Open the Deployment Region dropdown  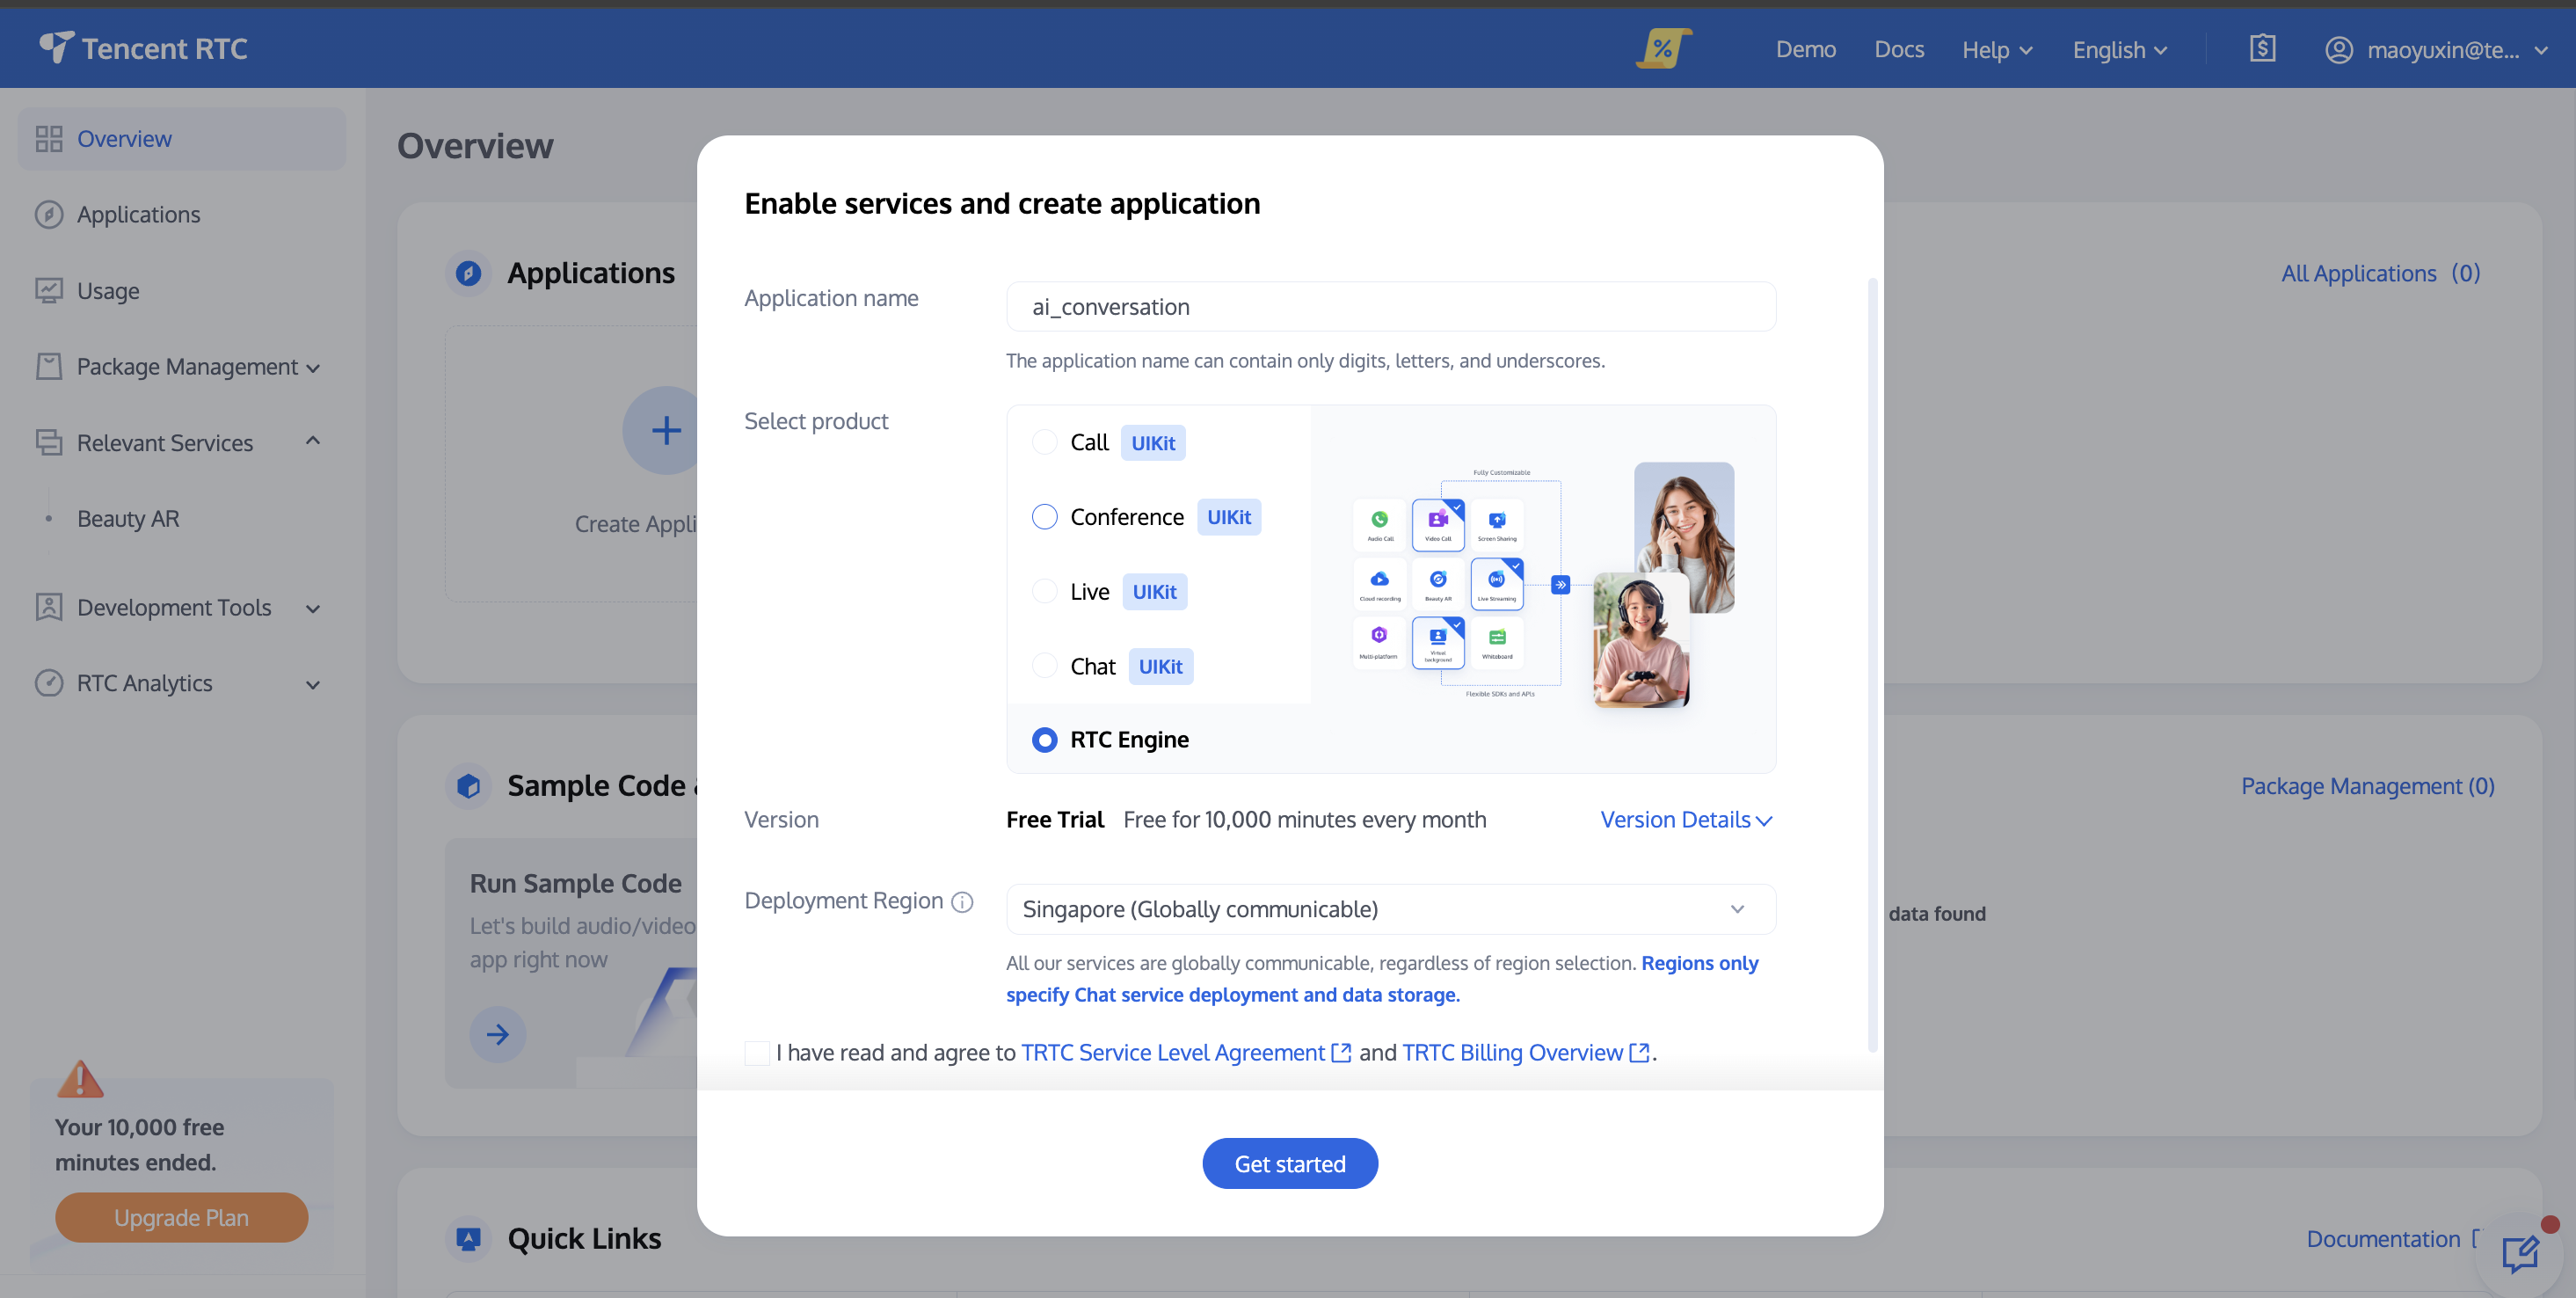pos(1391,909)
